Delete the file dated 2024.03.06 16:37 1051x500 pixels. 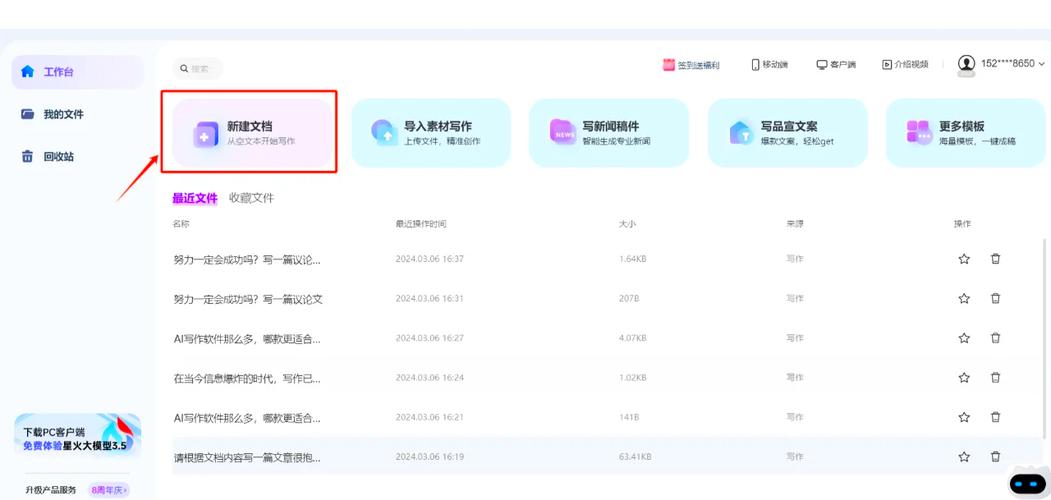pyautogui.click(x=995, y=259)
